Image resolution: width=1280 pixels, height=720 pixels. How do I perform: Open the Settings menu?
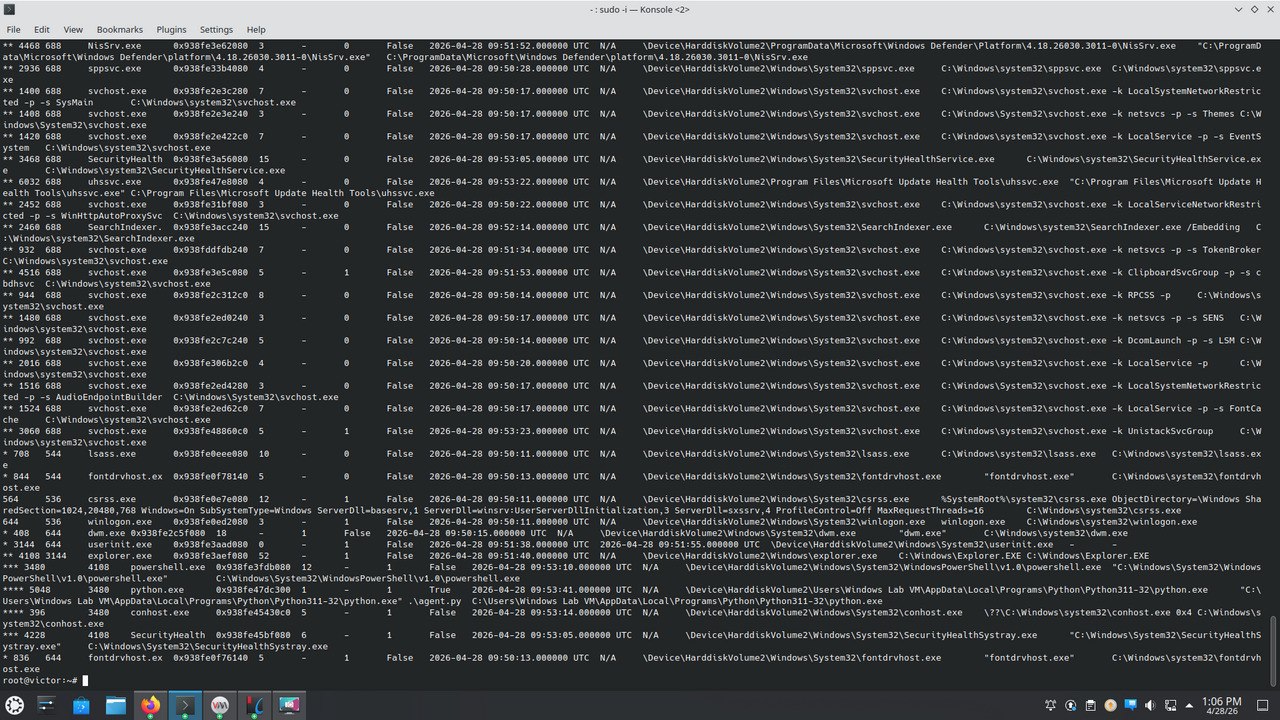tap(216, 30)
